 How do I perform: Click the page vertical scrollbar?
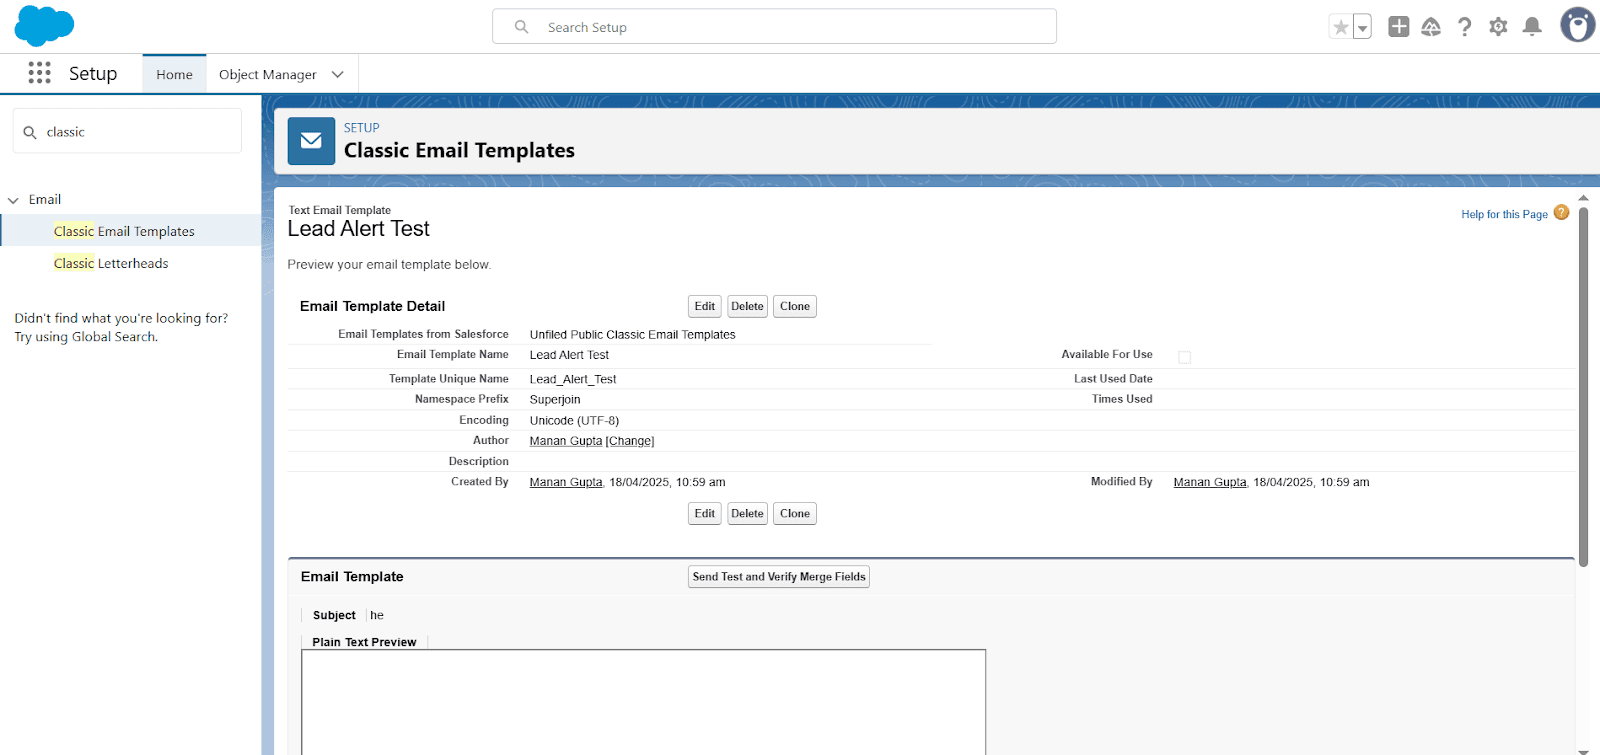tap(1583, 385)
